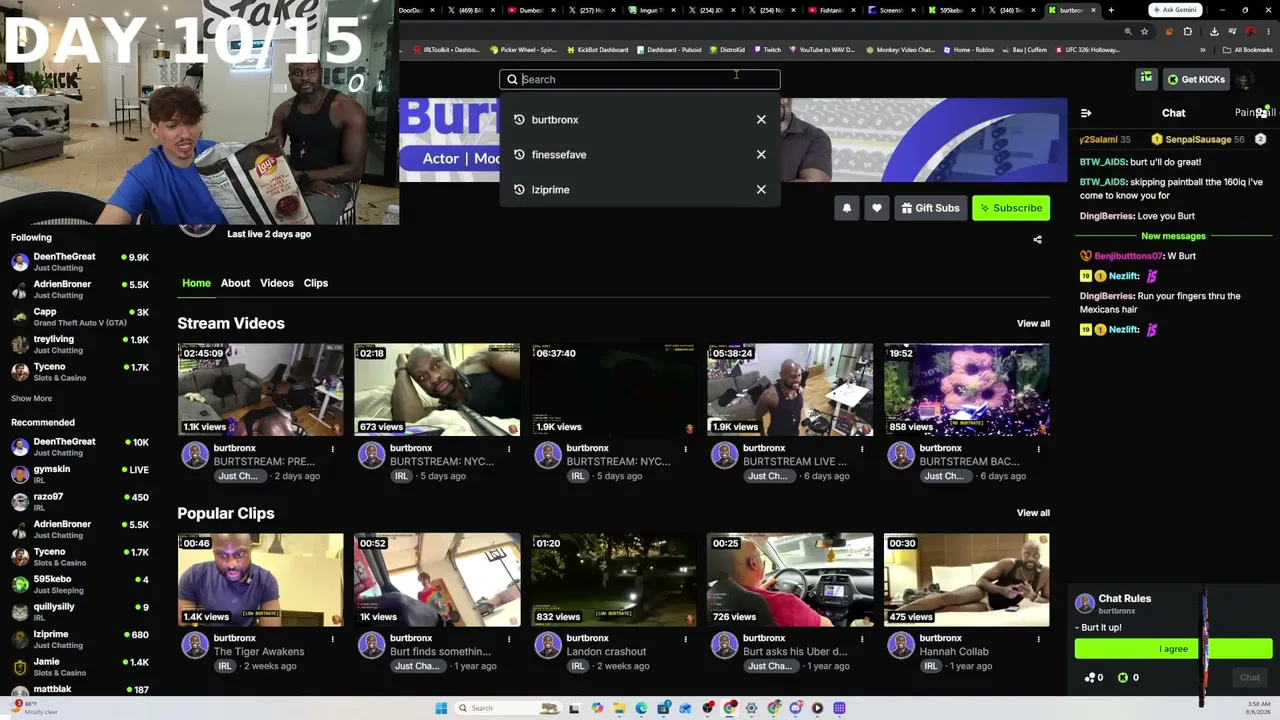Open the green Kick wallet icon
Screen dimensions: 1280x720
(x=1146, y=79)
